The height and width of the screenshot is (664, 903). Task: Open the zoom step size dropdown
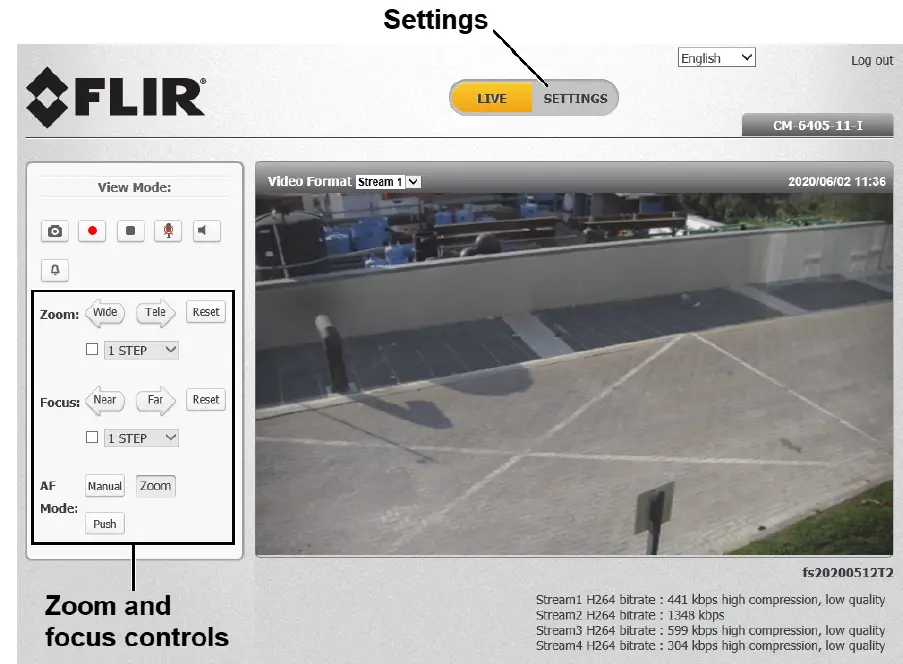tap(140, 349)
